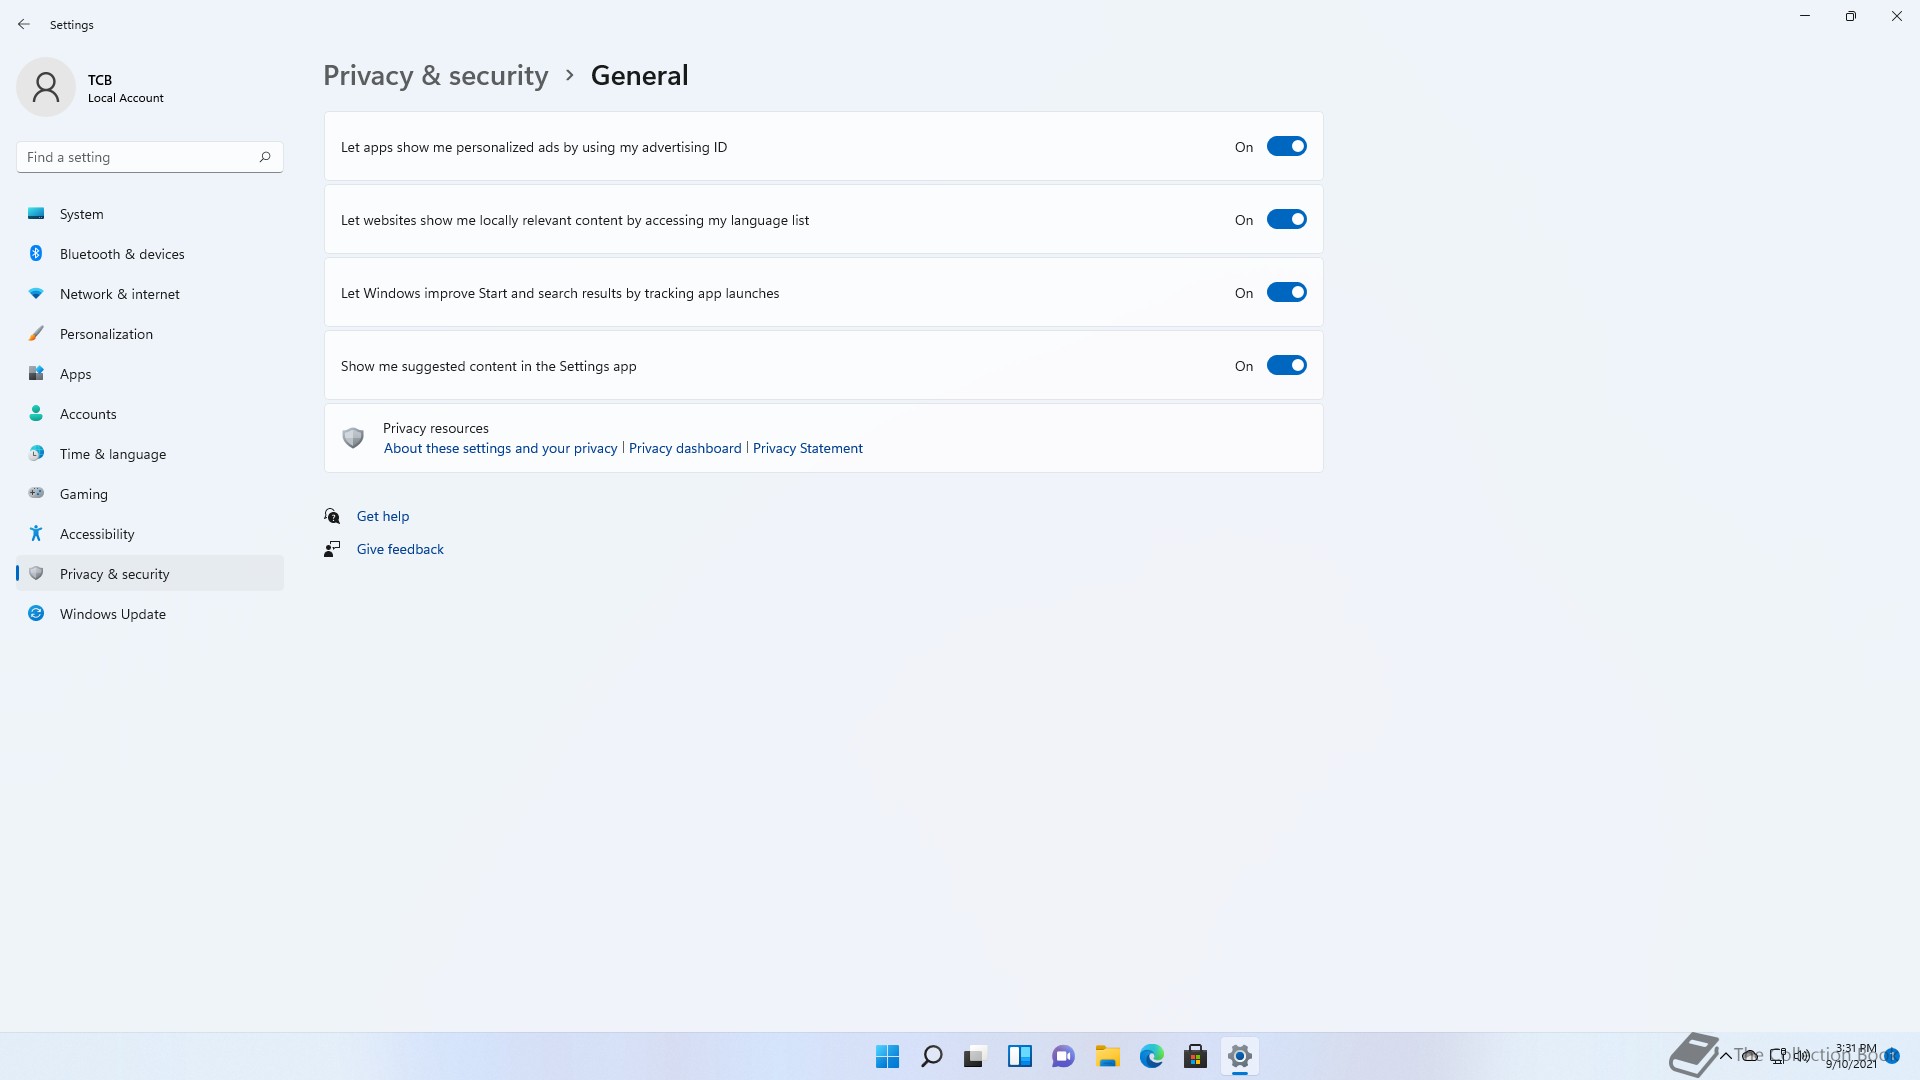Viewport: 1920px width, 1080px height.
Task: Show hidden tray icons chevron
Action: (1725, 1055)
